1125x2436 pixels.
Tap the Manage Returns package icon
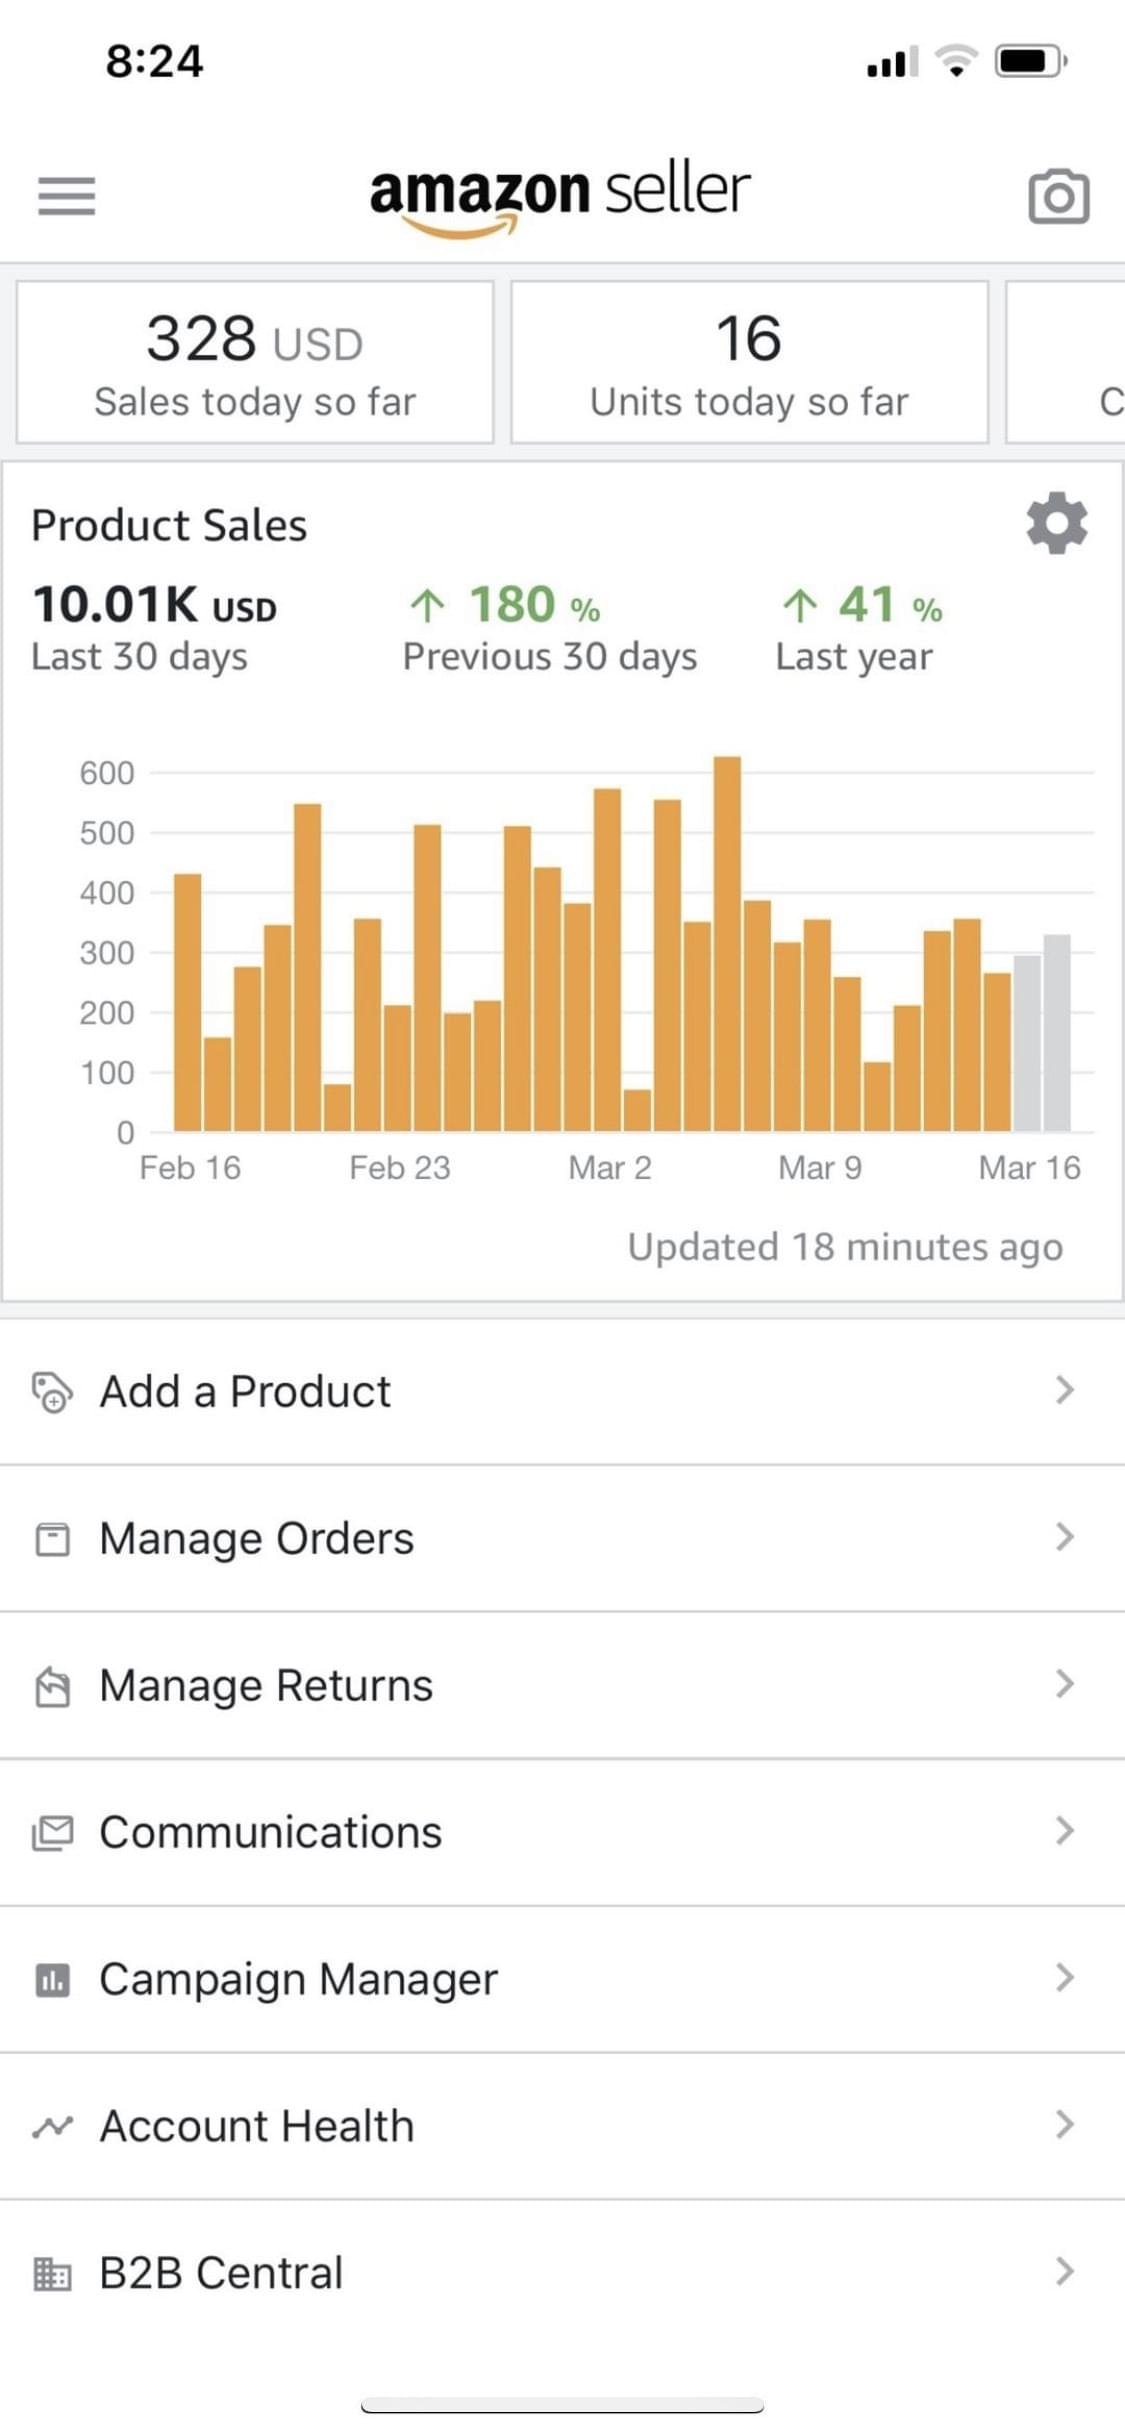(x=52, y=1686)
